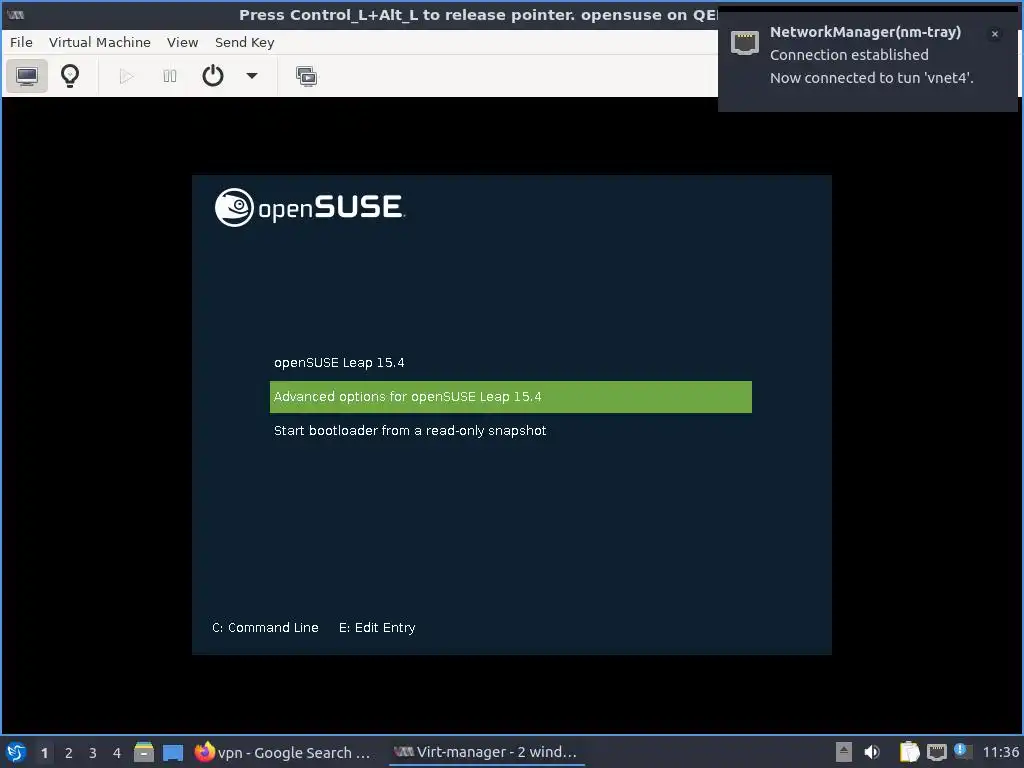Click the virt-manager window title icon
1024x768 pixels.
16,14
